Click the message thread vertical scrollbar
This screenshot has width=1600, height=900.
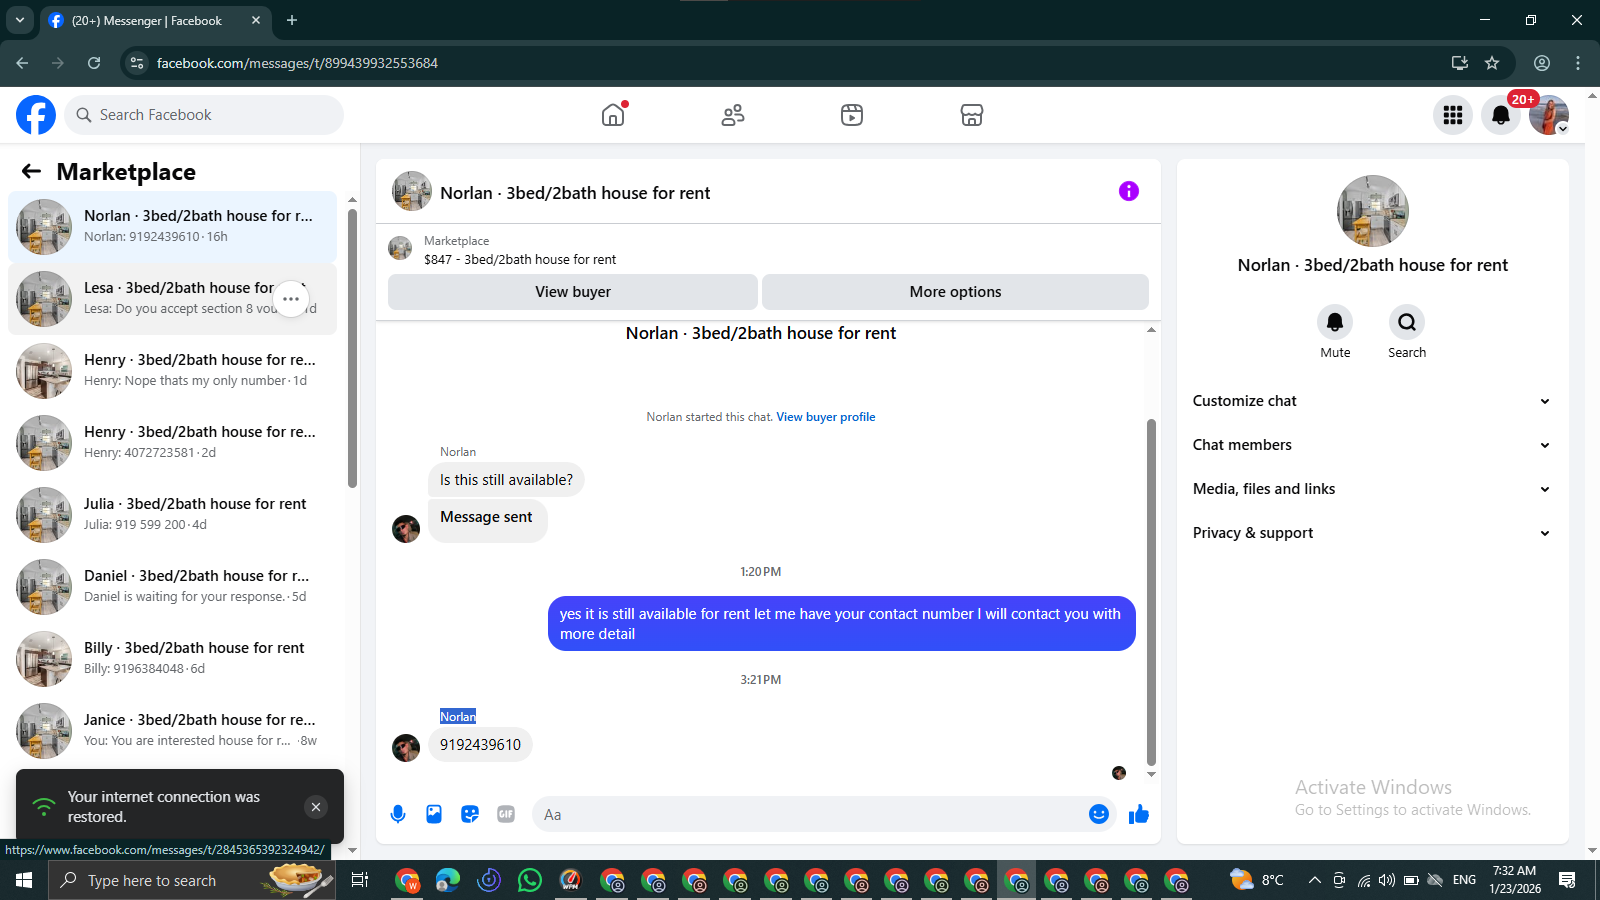pyautogui.click(x=1151, y=592)
